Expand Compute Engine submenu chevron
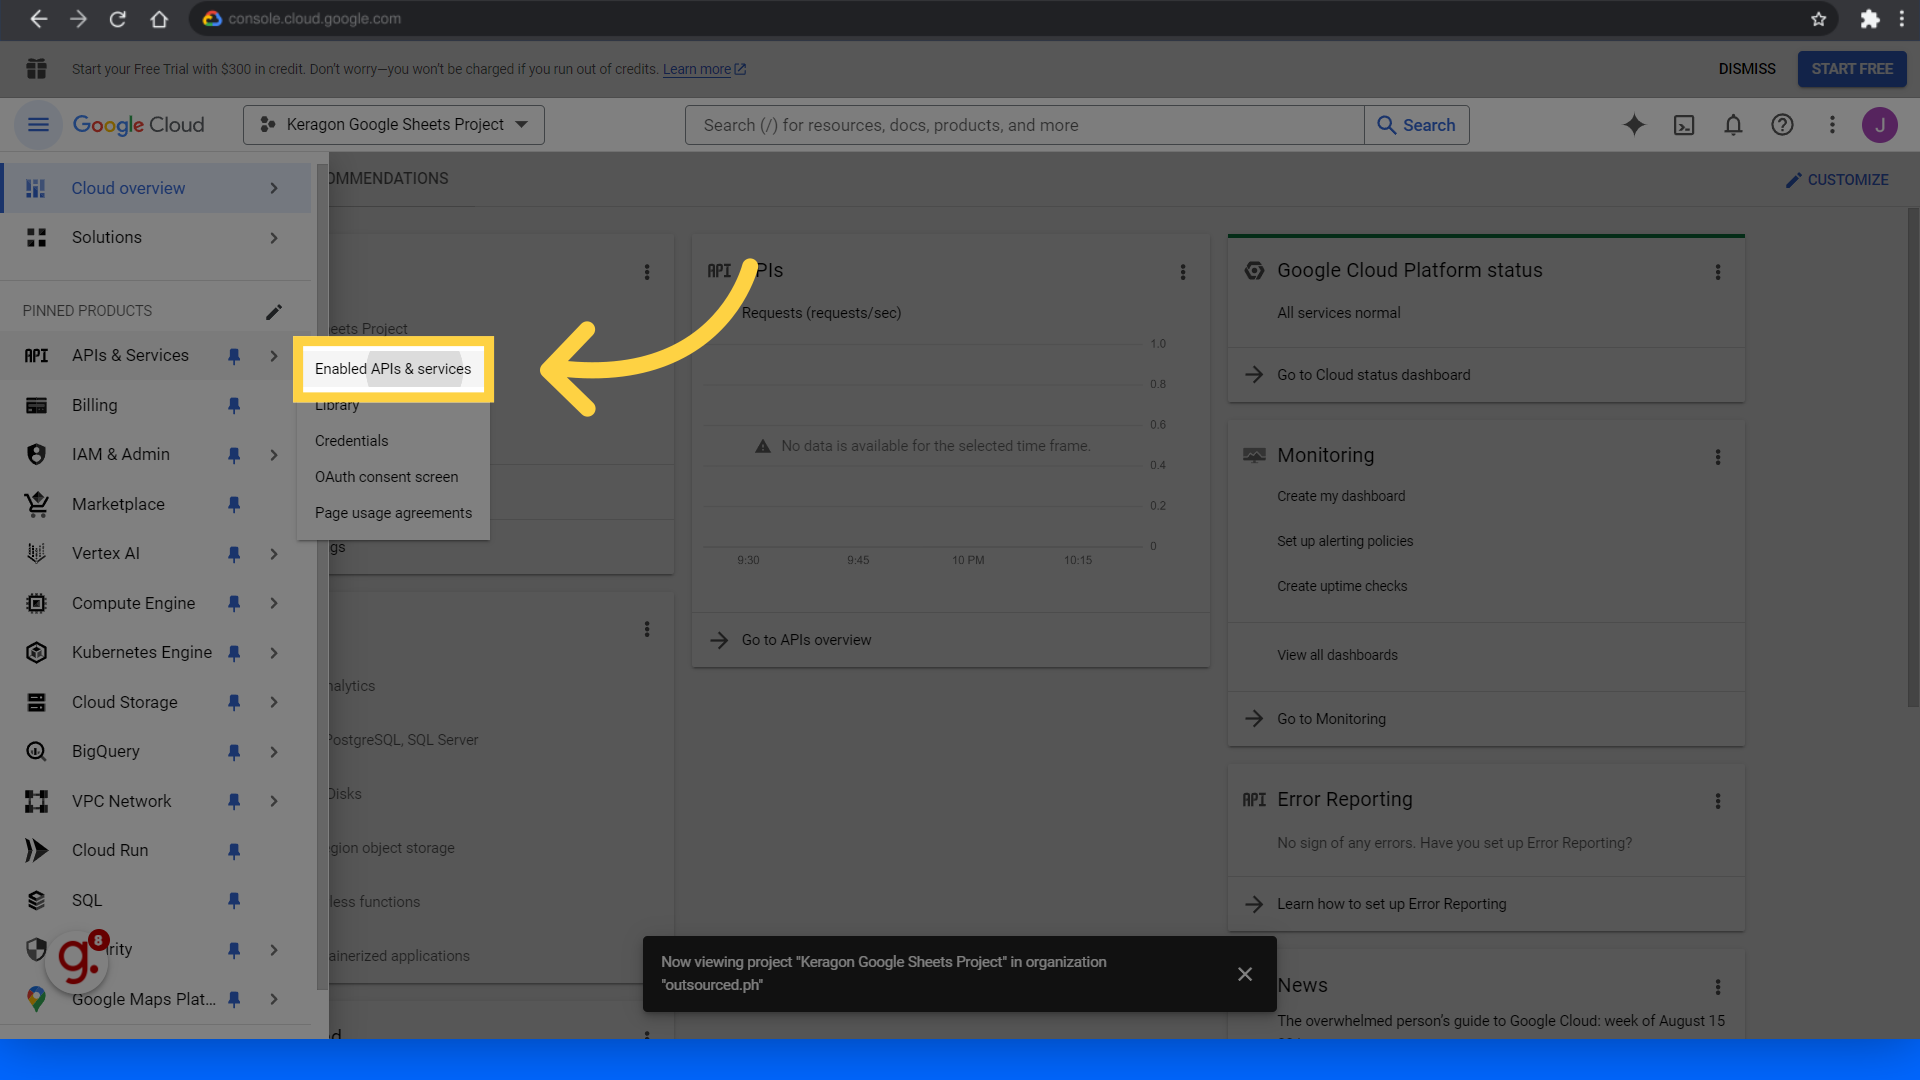 274,603
